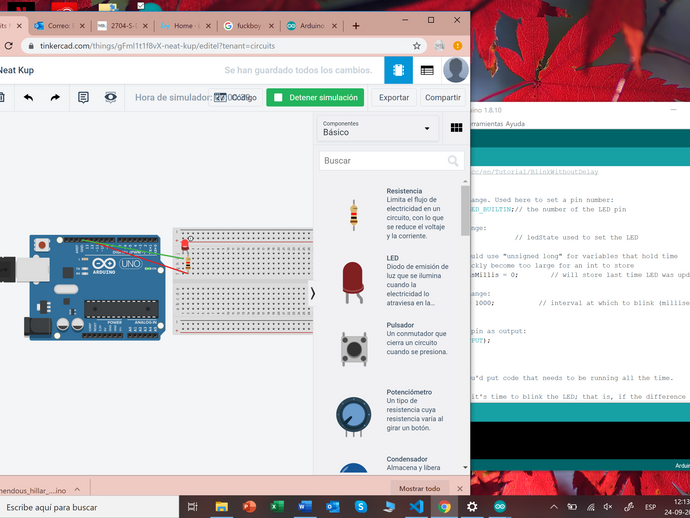Click Mostrar todo in downloads bar

(x=419, y=489)
